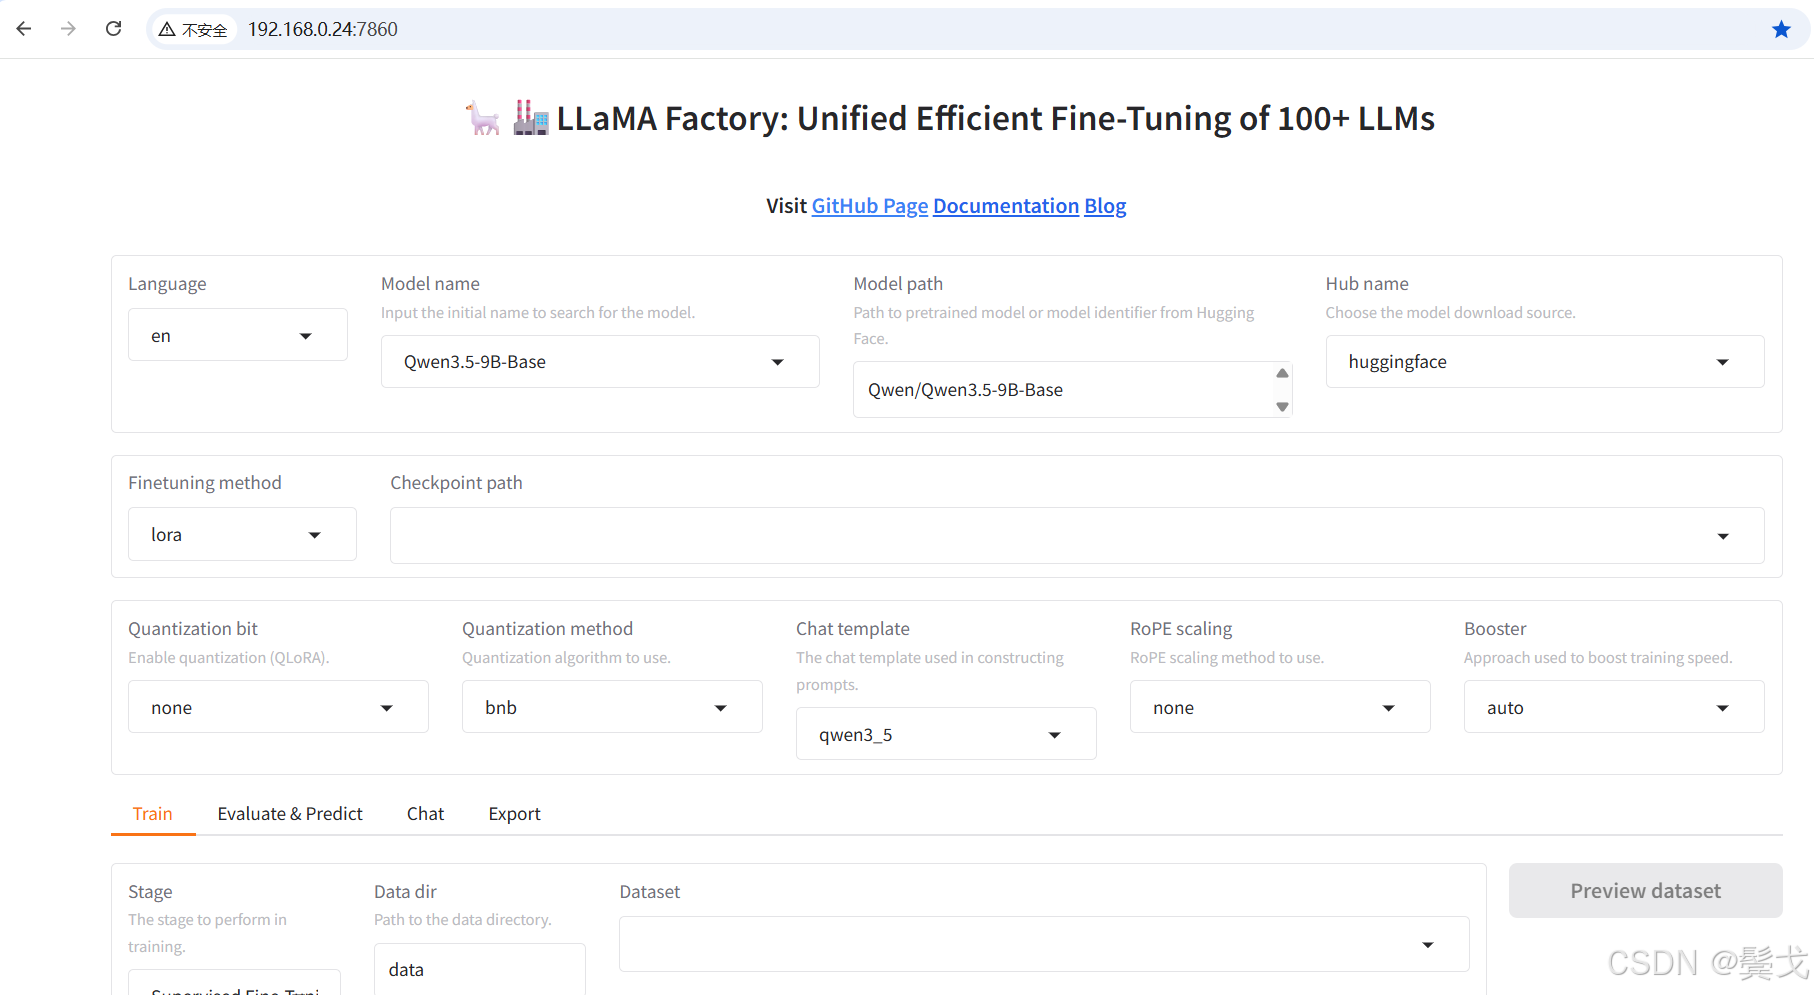Open the Quantization method bnb dropdown
The height and width of the screenshot is (995, 1814).
pyautogui.click(x=612, y=707)
